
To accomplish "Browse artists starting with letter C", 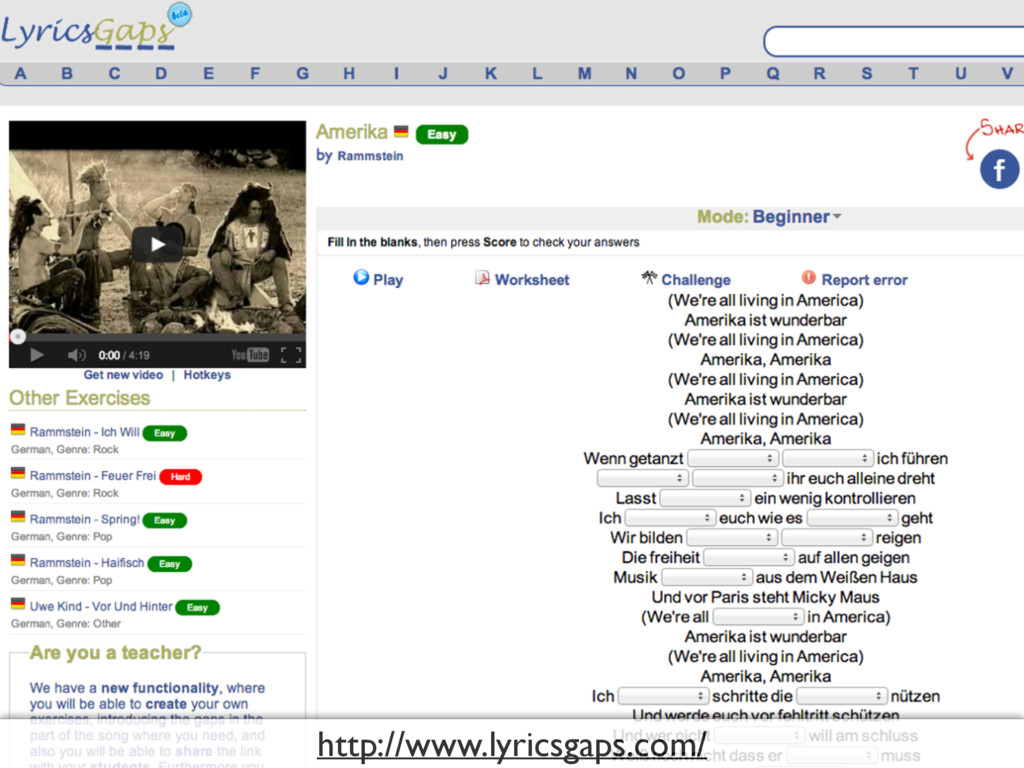I will tap(114, 73).
